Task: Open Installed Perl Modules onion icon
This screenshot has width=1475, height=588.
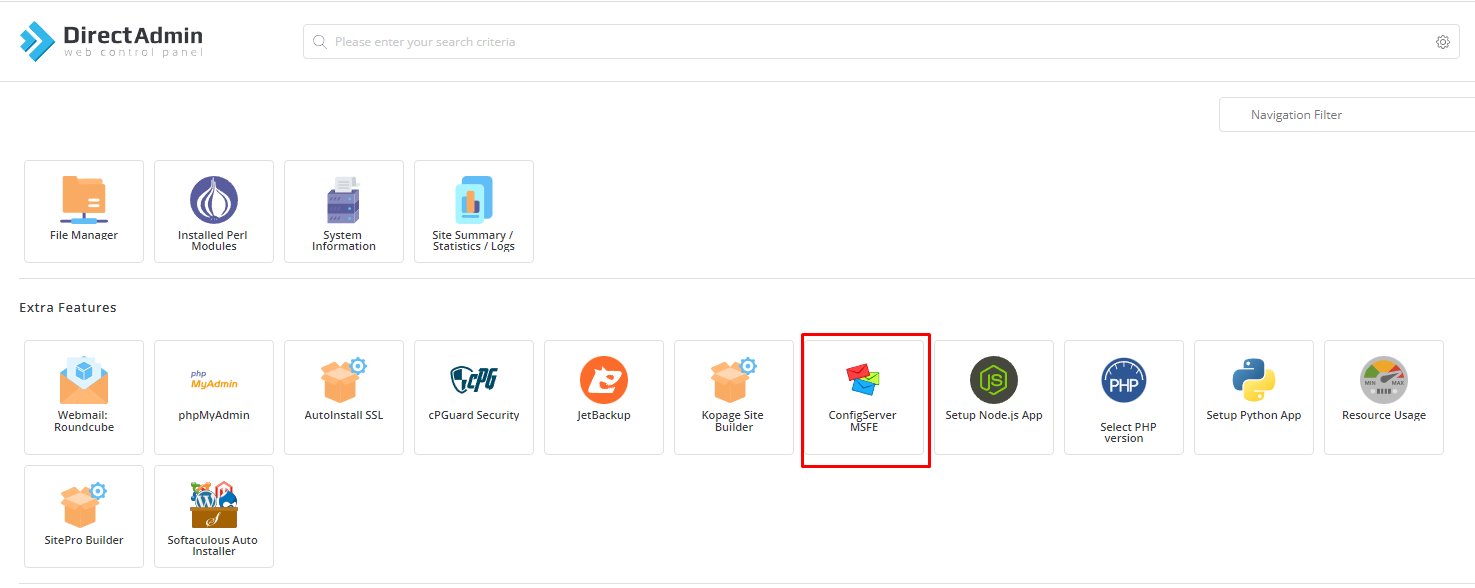Action: (x=214, y=199)
